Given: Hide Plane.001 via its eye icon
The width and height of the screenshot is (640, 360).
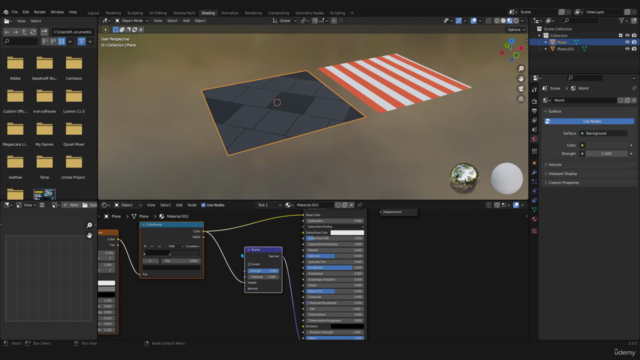Looking at the screenshot, I should pos(627,49).
